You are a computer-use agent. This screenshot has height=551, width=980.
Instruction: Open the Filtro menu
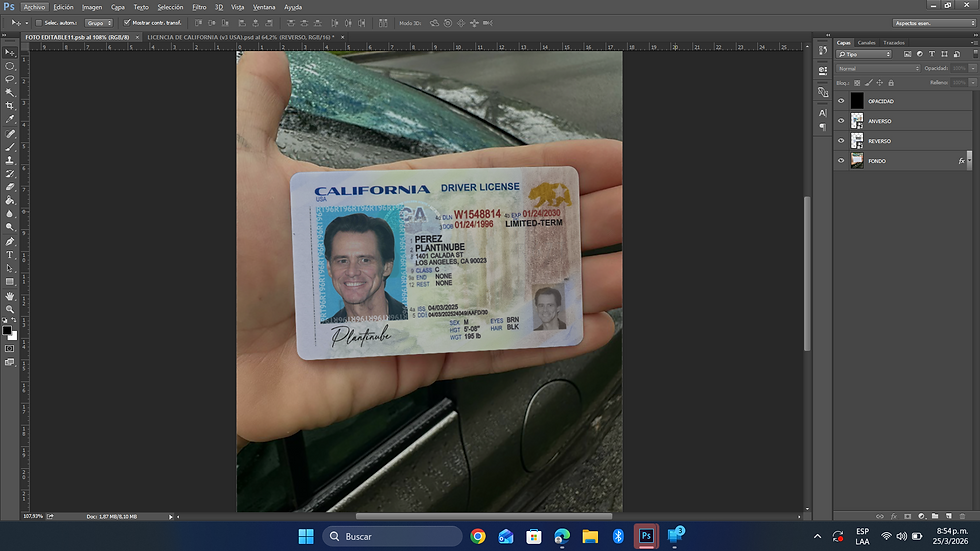[199, 7]
